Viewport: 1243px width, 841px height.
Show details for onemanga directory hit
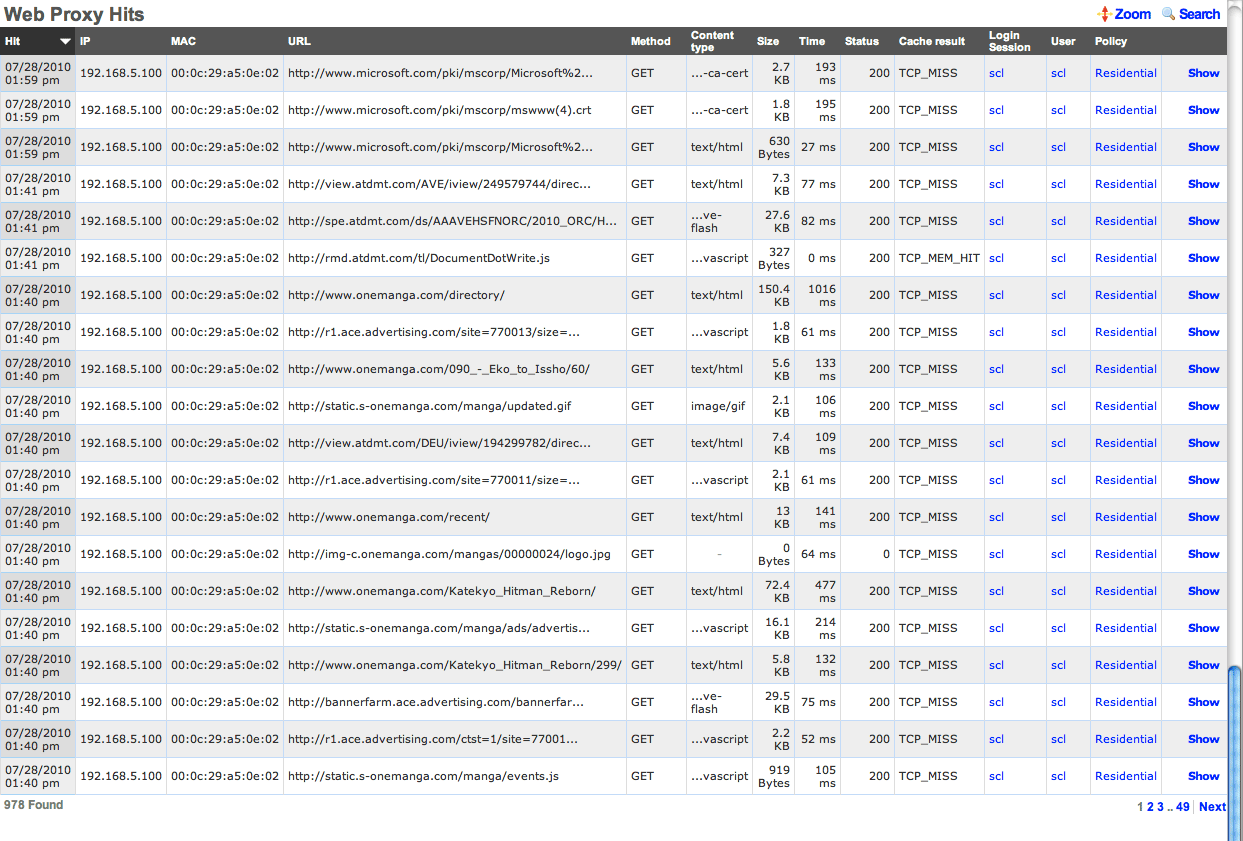click(x=1203, y=295)
